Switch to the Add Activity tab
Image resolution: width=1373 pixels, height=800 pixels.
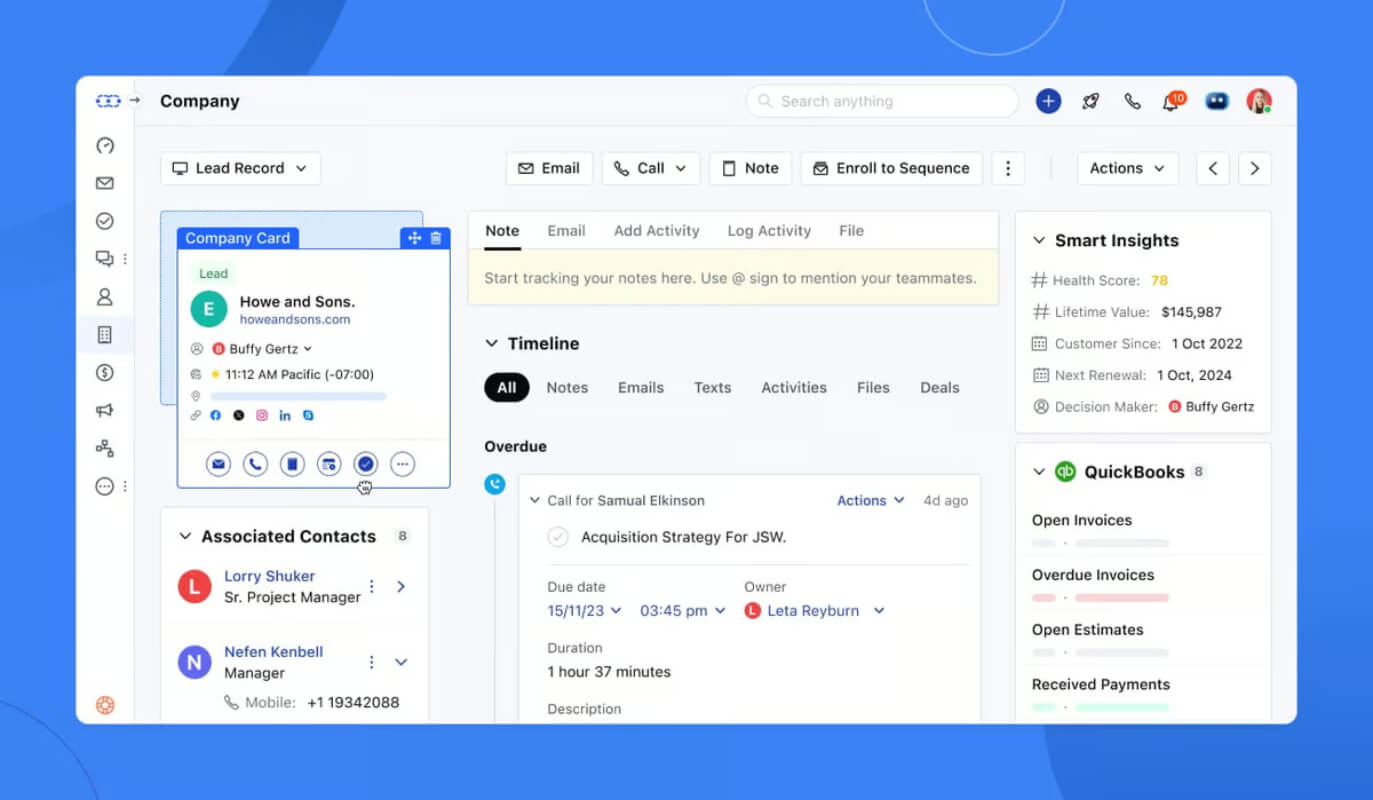click(x=657, y=230)
